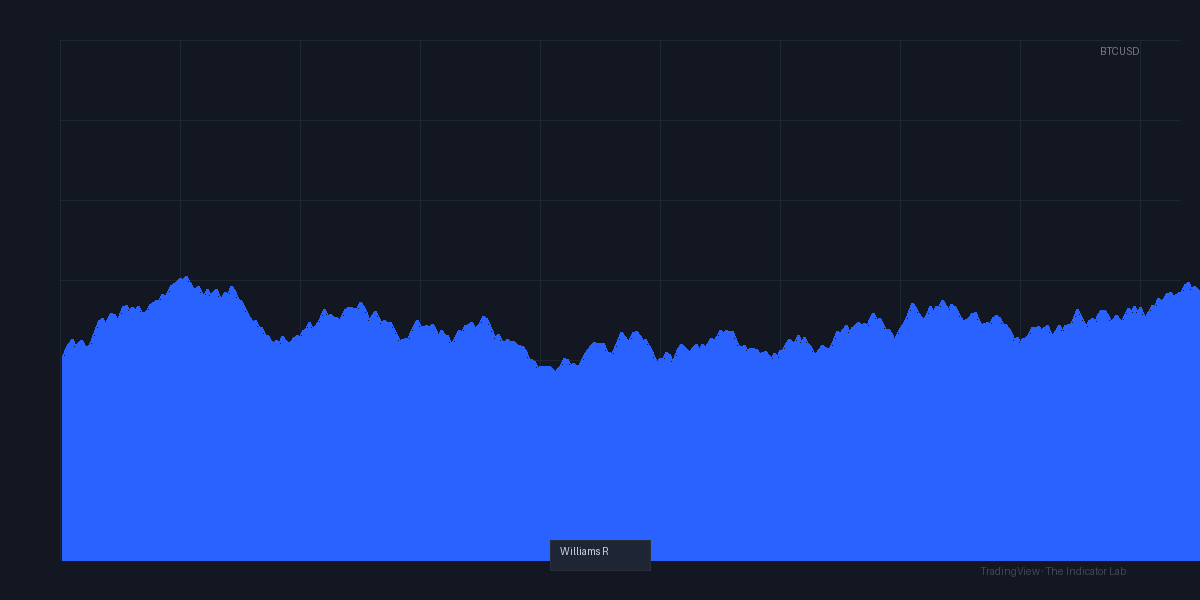Click the highest peak of the blue area chart
1200x600 pixels.
click(186, 277)
